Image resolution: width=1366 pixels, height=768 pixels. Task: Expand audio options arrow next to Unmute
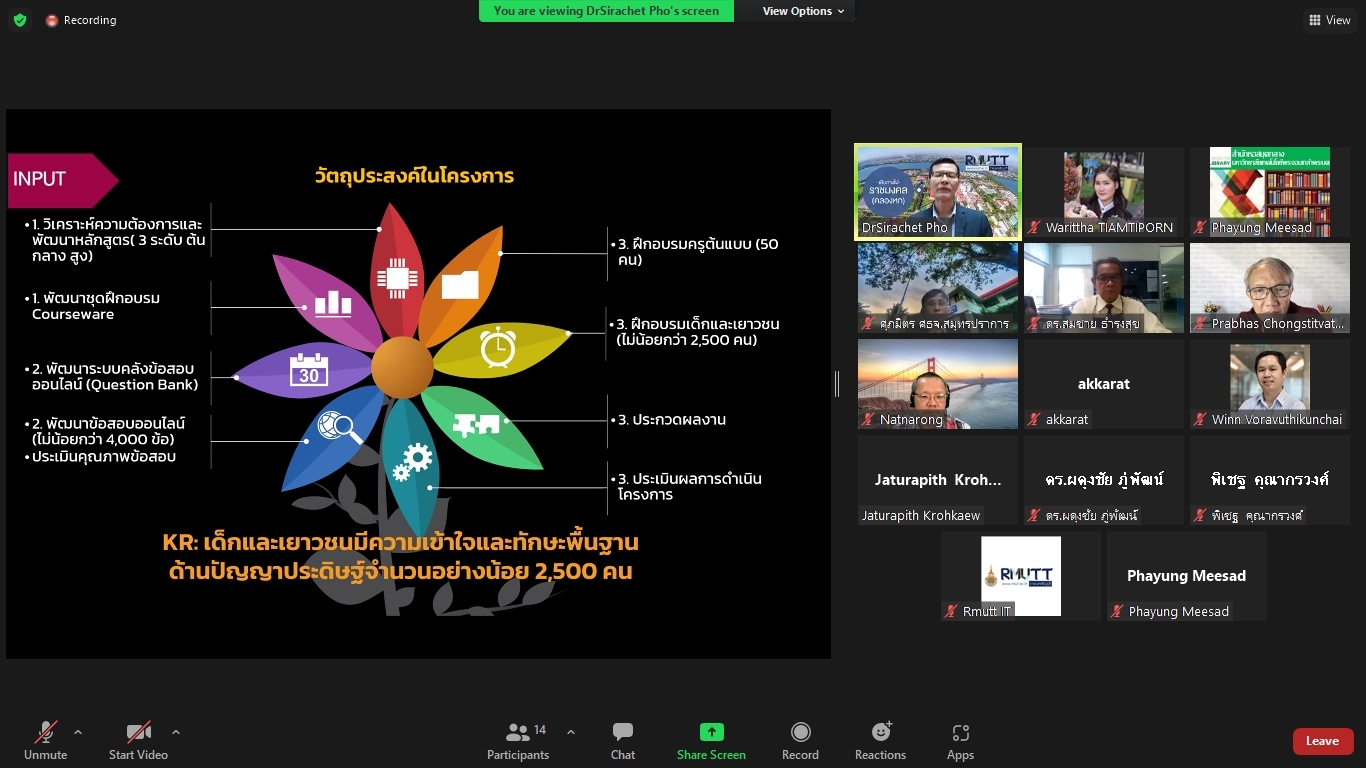coord(78,732)
